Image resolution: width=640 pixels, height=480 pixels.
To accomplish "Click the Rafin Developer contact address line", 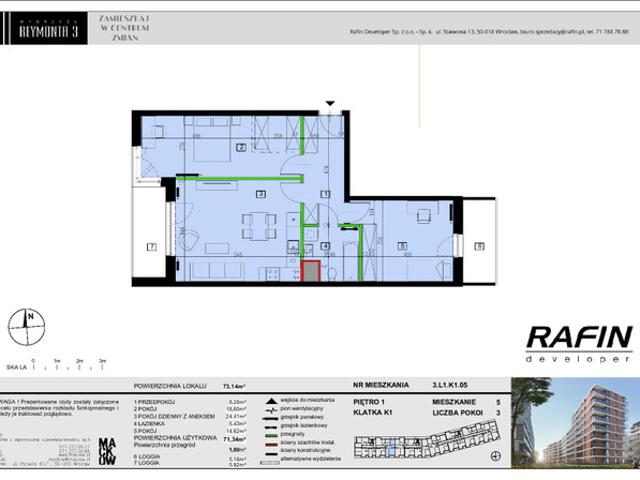I will (x=489, y=31).
